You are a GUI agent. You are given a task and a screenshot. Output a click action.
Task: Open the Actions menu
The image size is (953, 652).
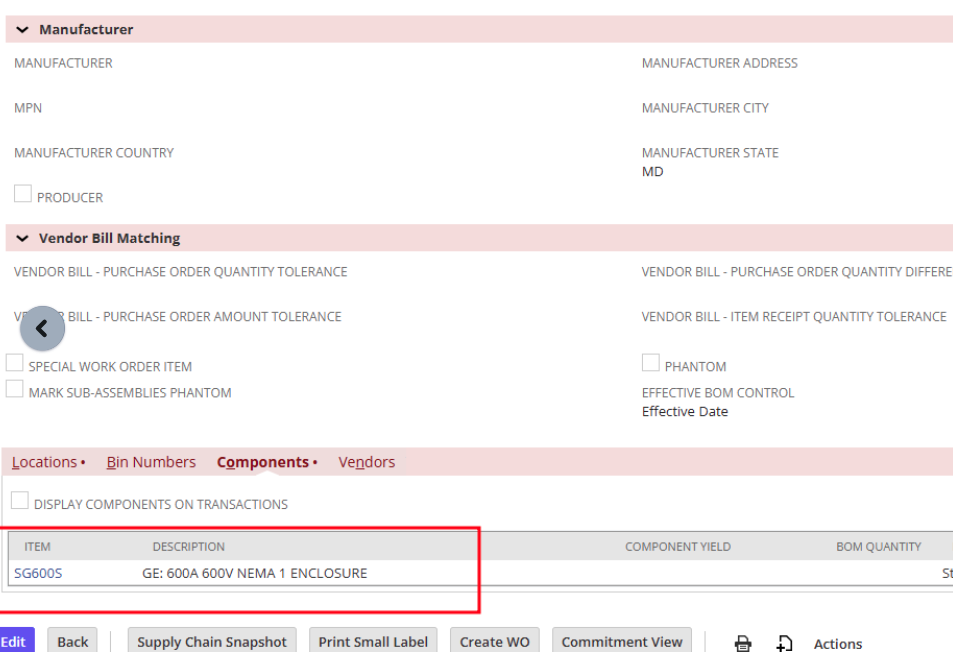pos(837,643)
